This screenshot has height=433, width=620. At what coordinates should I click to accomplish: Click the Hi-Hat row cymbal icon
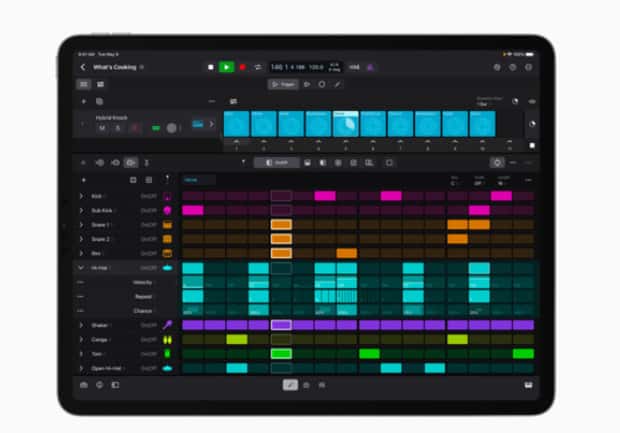[x=167, y=268]
